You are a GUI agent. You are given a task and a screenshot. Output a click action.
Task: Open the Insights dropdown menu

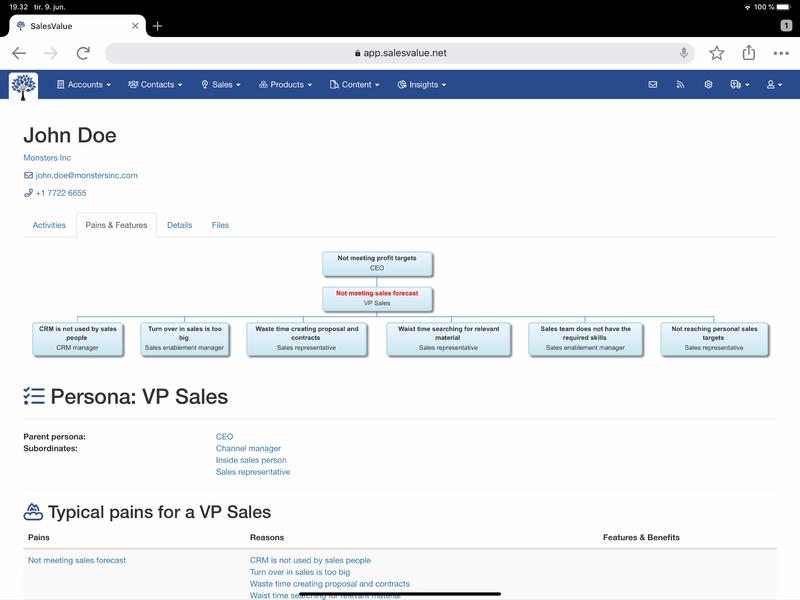click(x=422, y=85)
